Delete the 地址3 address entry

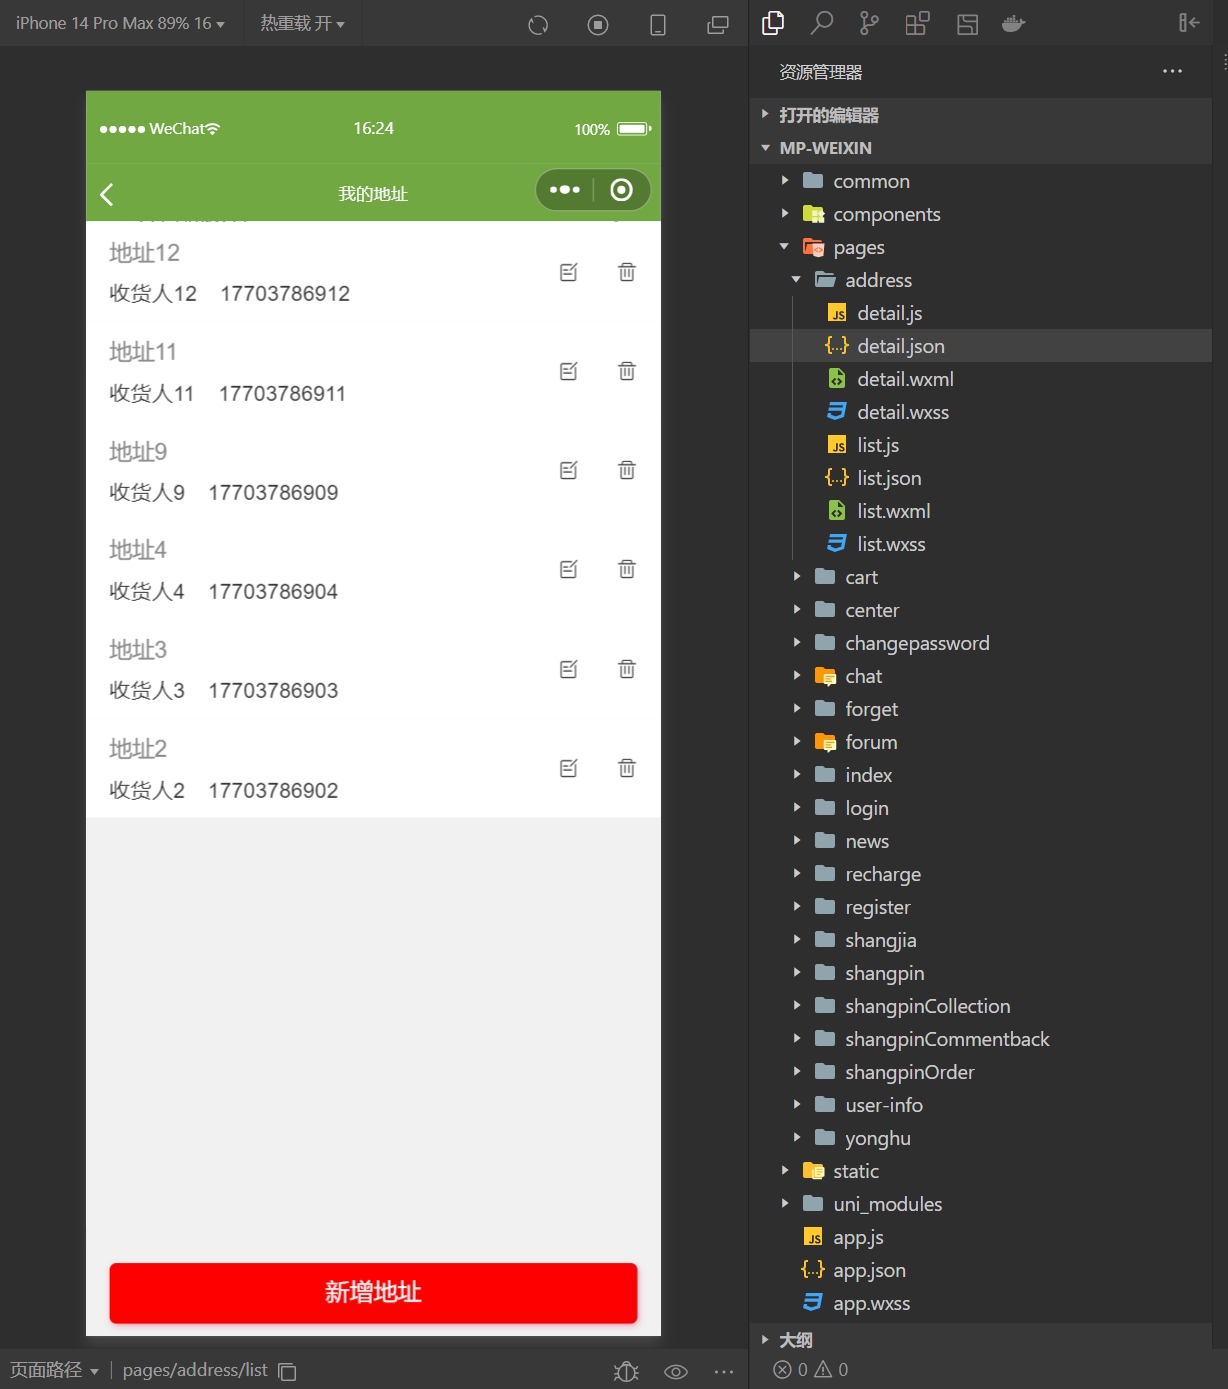click(627, 669)
